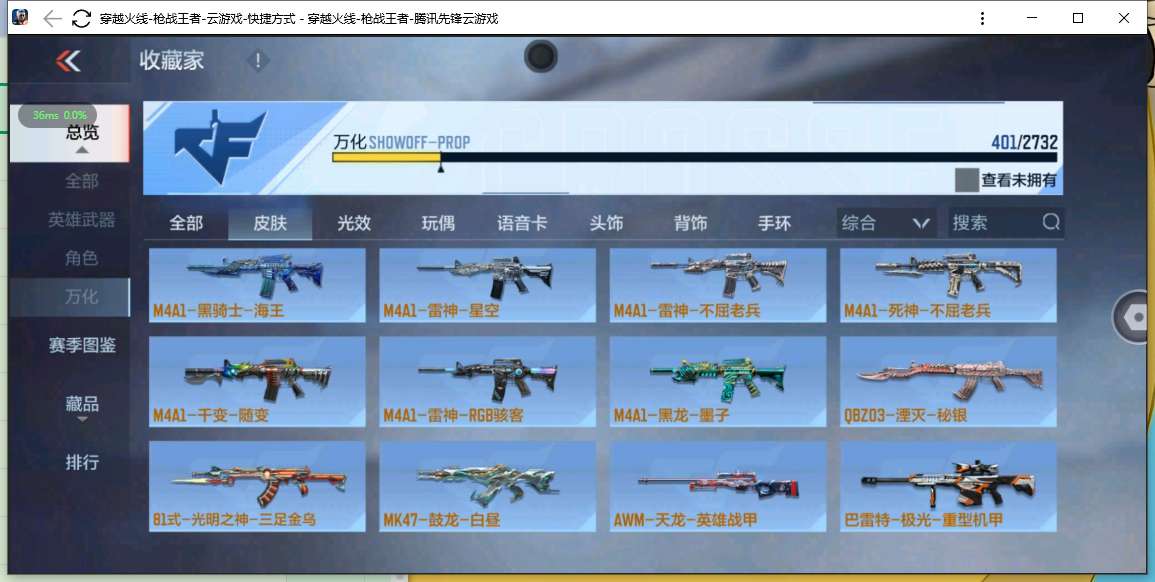Select 全部 in the left sidebar
This screenshot has width=1155, height=582.
click(x=82, y=181)
